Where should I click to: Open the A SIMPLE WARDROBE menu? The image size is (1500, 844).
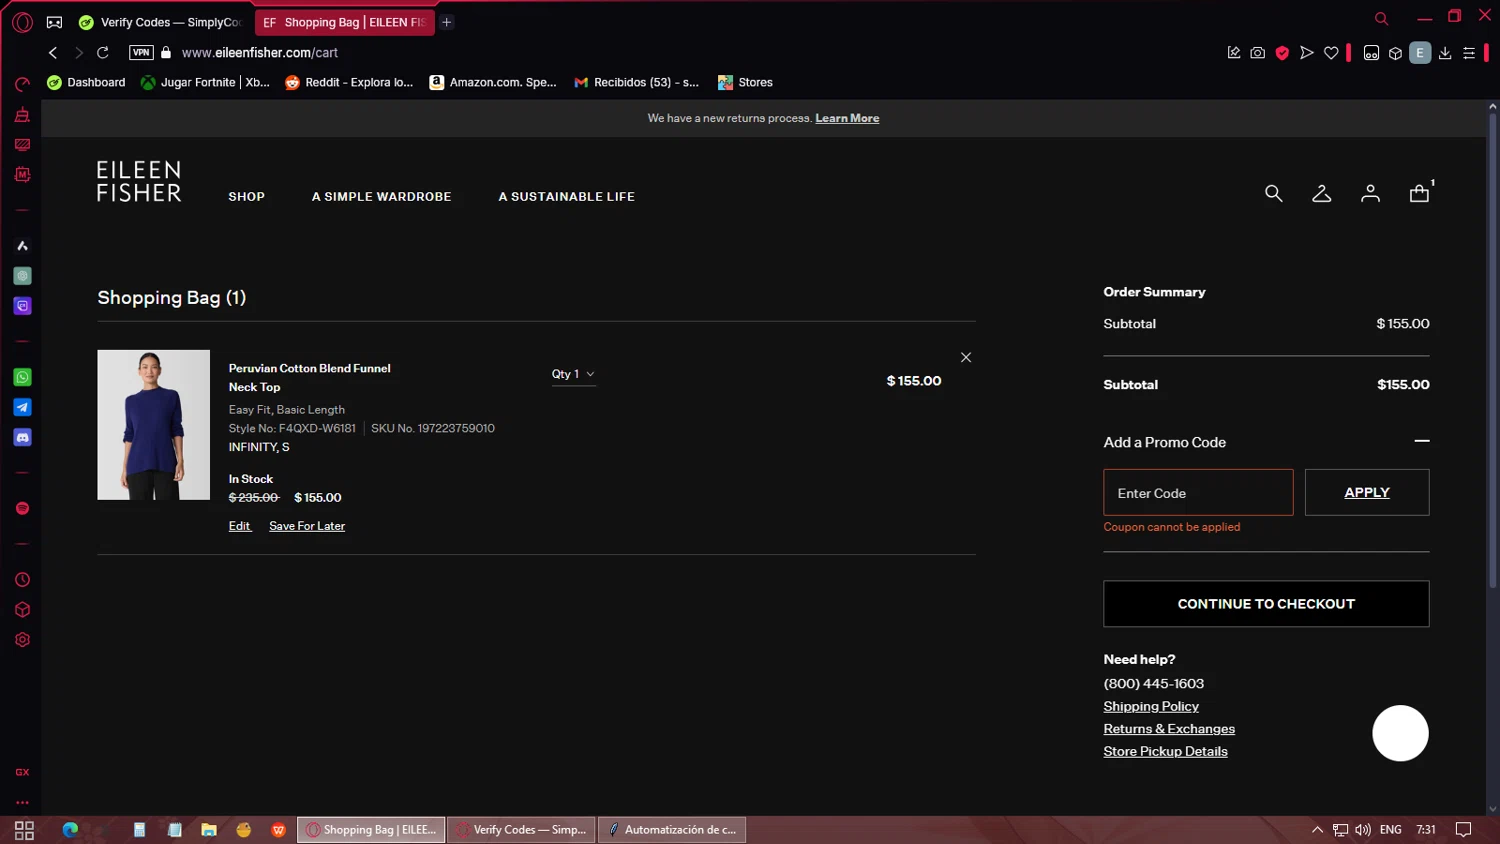coord(381,197)
